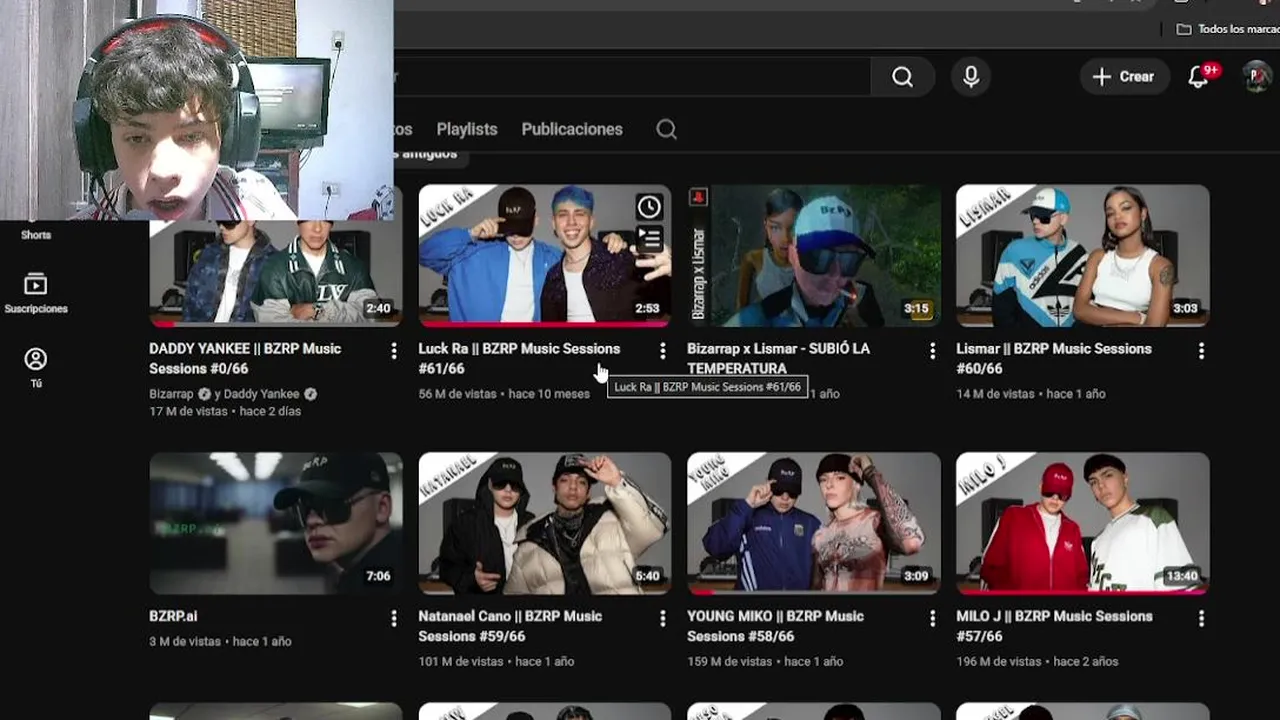The width and height of the screenshot is (1280, 720).
Task: Open title YOUNG MIKO || BZRP Music Sessions
Action: pyautogui.click(x=775, y=626)
